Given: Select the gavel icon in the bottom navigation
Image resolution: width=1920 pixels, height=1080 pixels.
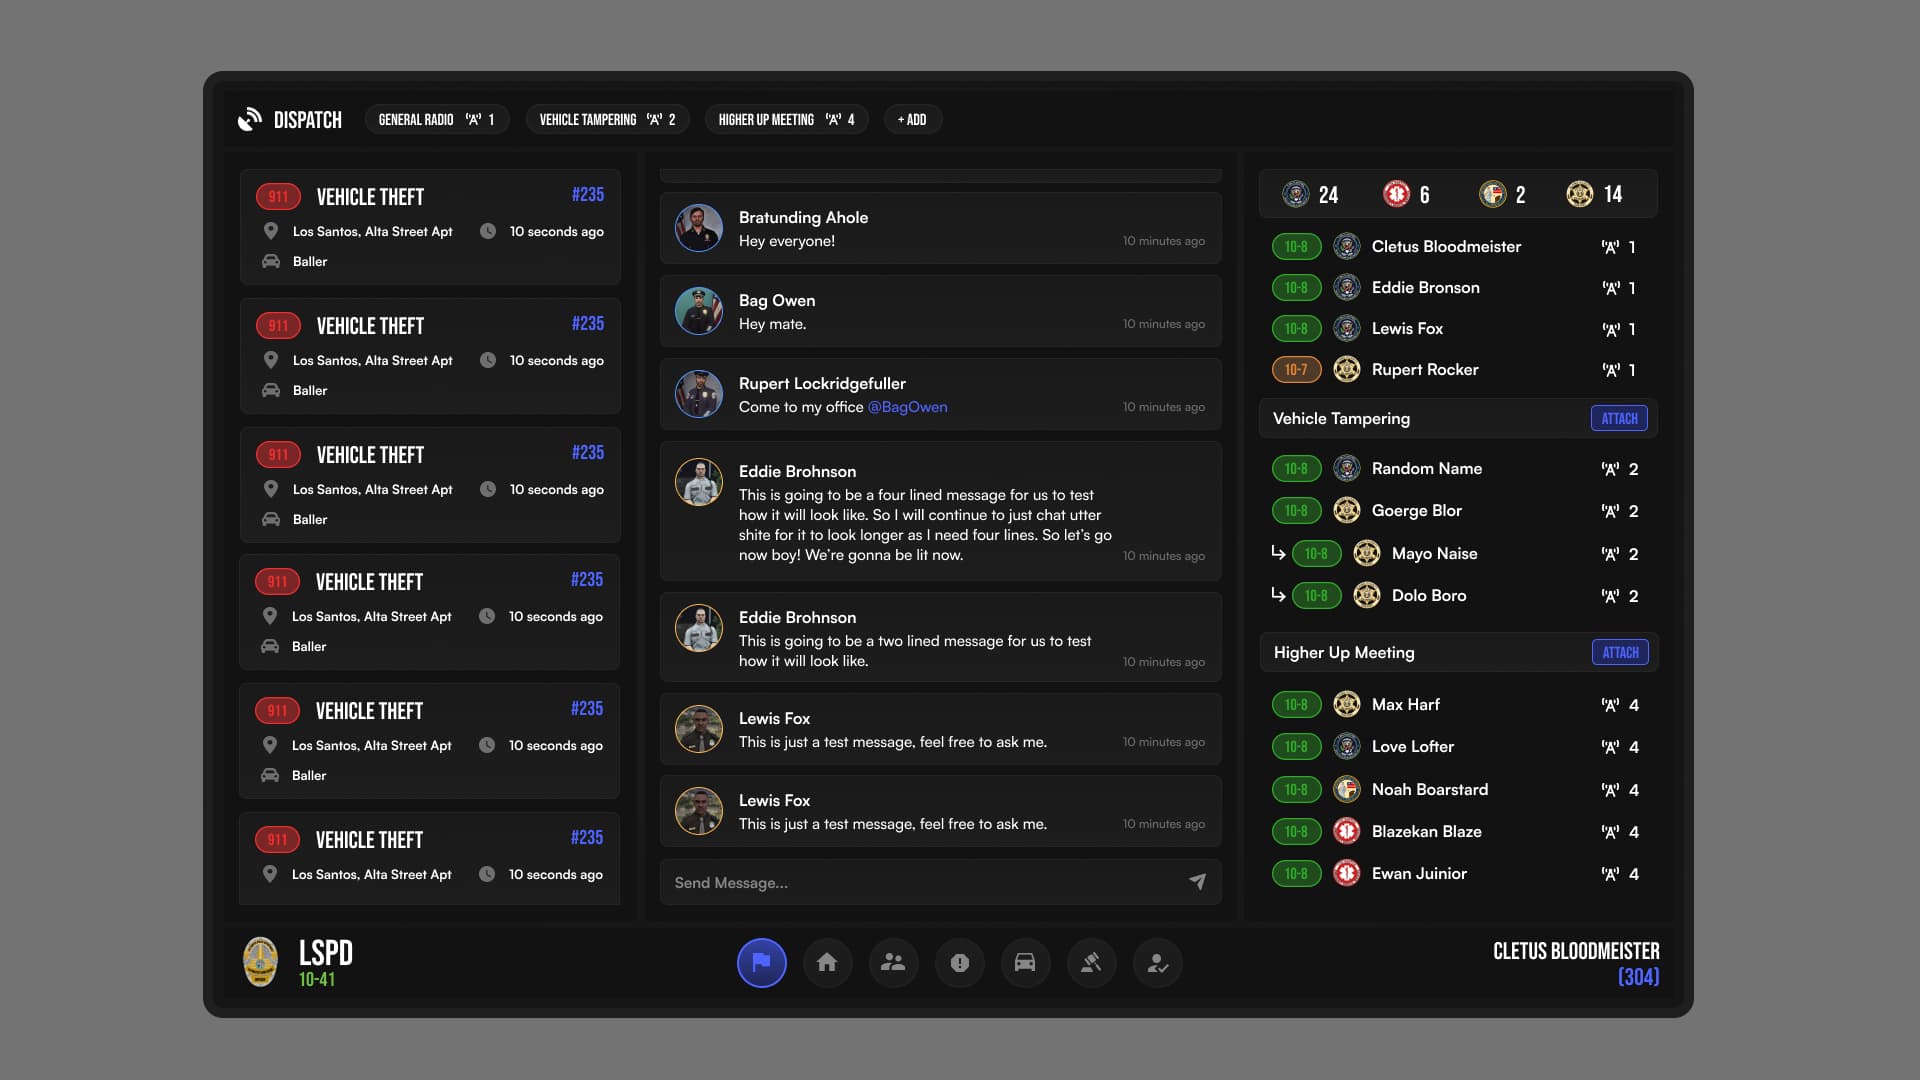Looking at the screenshot, I should click(x=1091, y=963).
